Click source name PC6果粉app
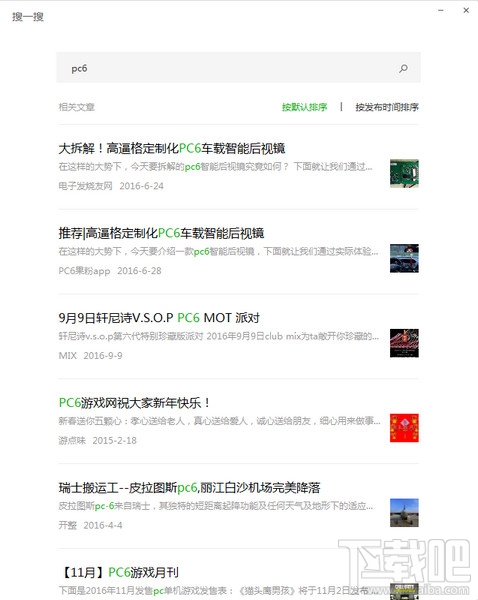Screen dimensions: 478x600 point(84,271)
